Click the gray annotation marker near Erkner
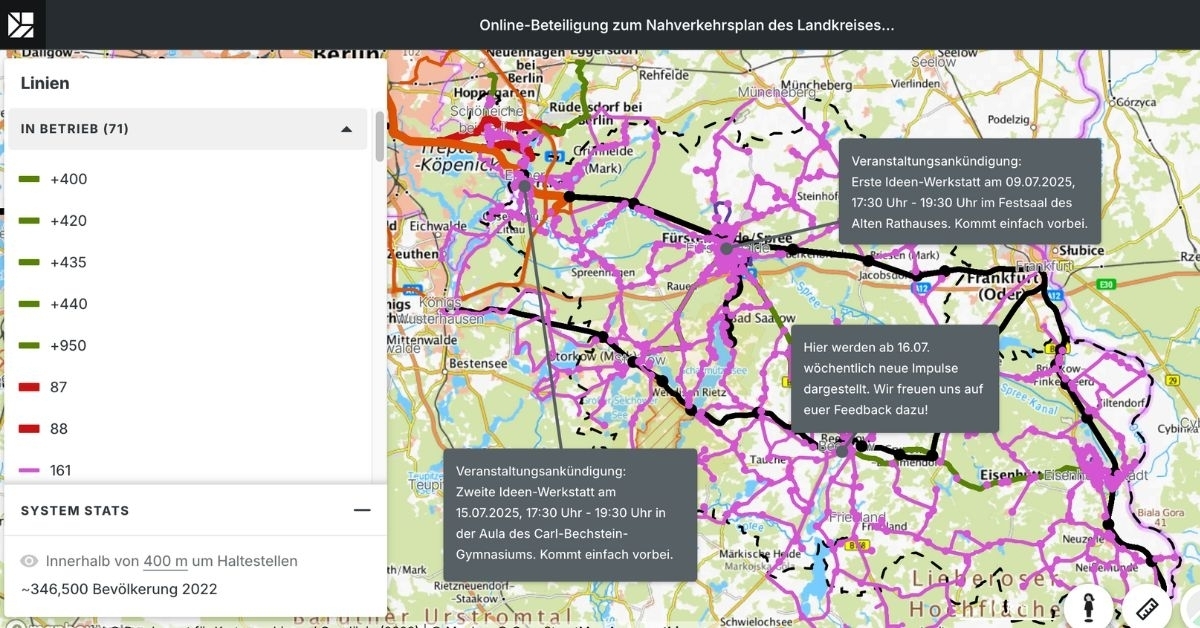The image size is (1200, 628). click(524, 186)
